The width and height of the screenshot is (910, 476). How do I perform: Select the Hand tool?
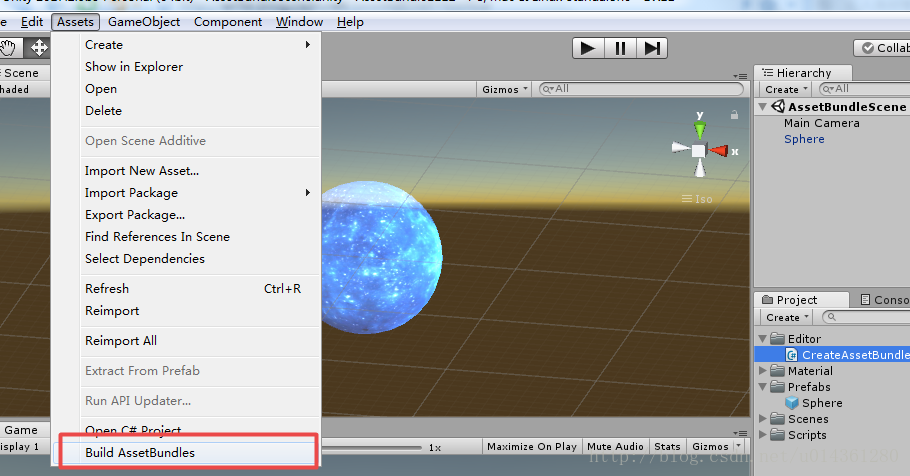pyautogui.click(x=8, y=48)
